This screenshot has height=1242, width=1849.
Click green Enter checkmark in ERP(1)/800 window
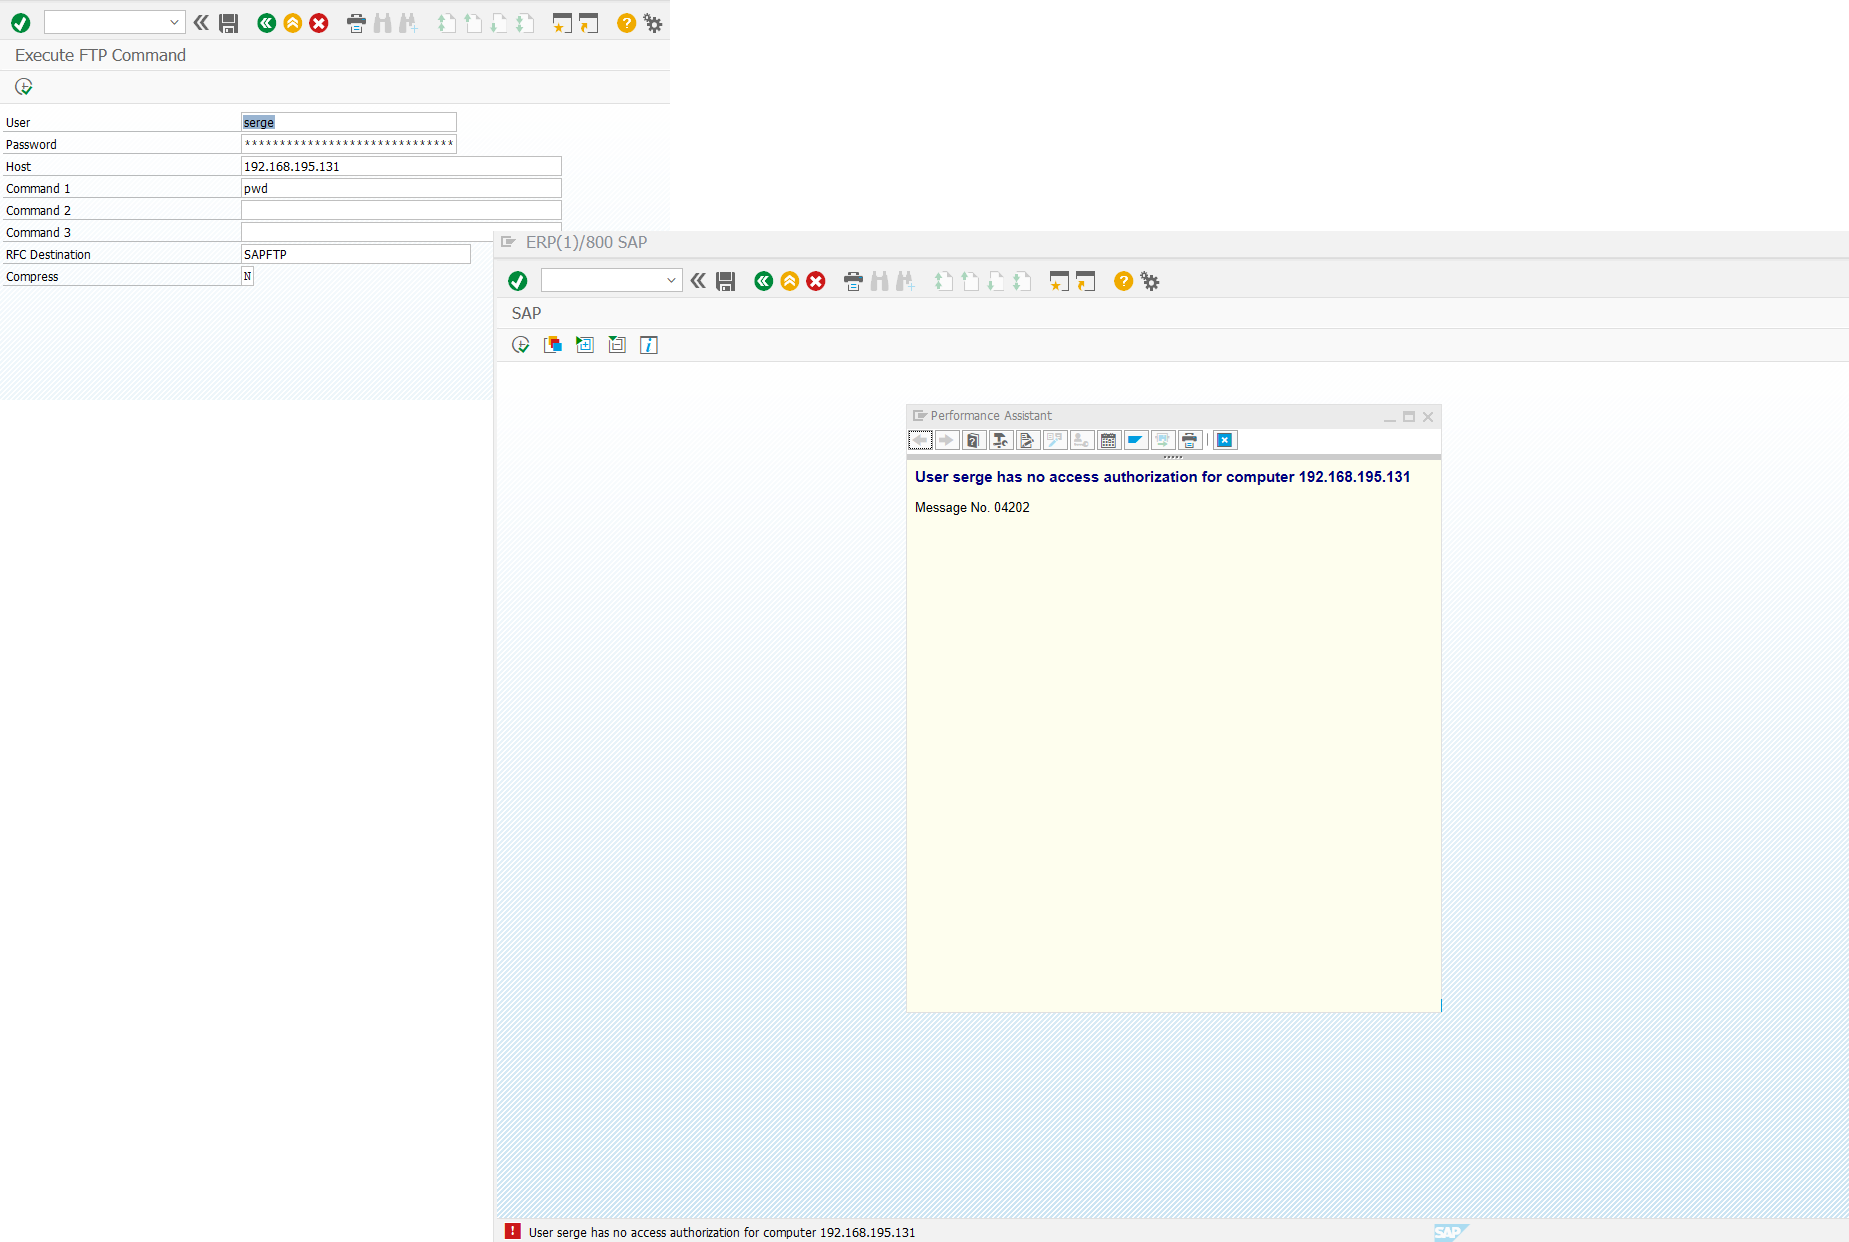tap(517, 281)
